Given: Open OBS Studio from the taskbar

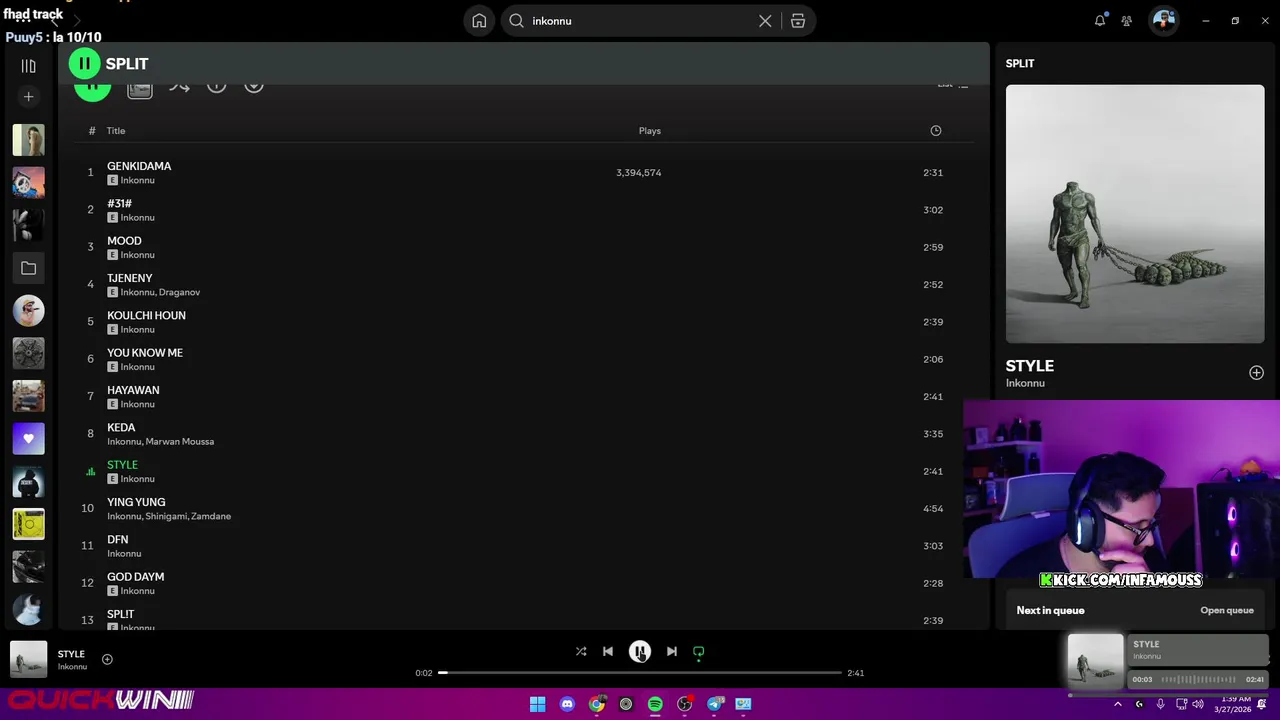Looking at the screenshot, I should point(685,704).
